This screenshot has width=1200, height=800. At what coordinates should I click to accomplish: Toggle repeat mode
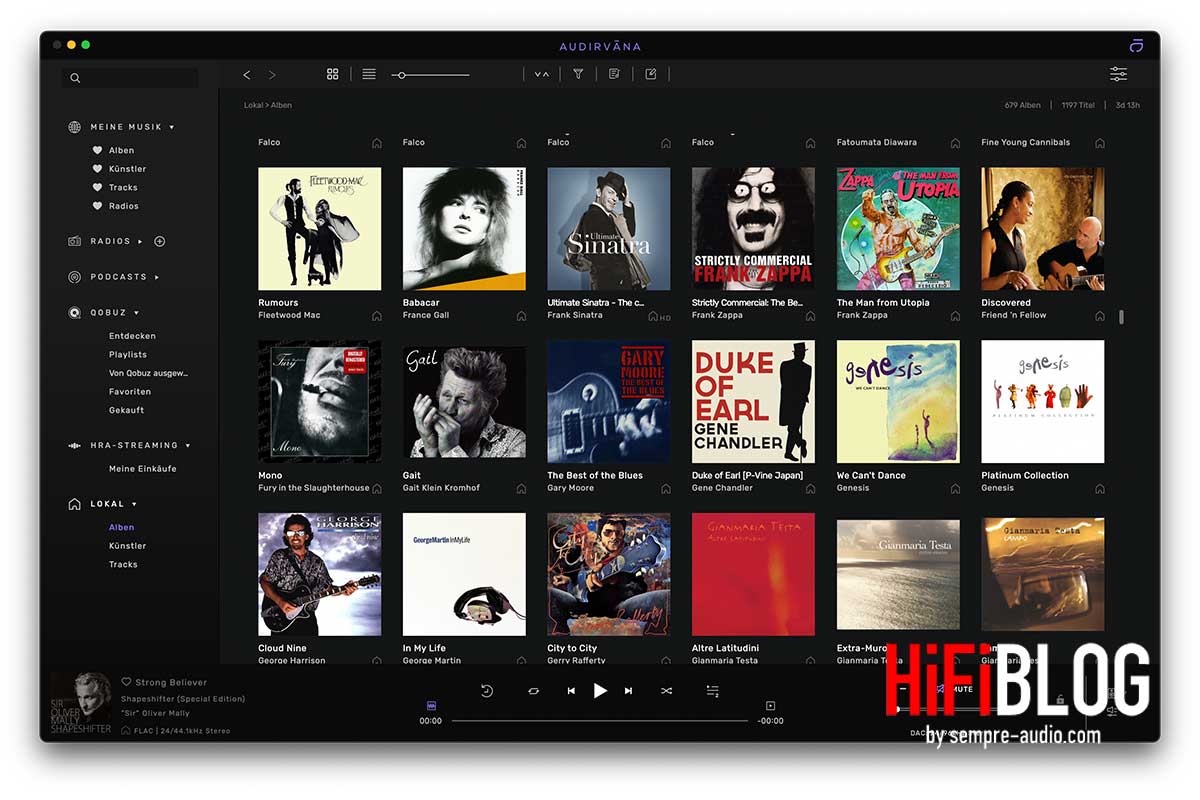(534, 690)
